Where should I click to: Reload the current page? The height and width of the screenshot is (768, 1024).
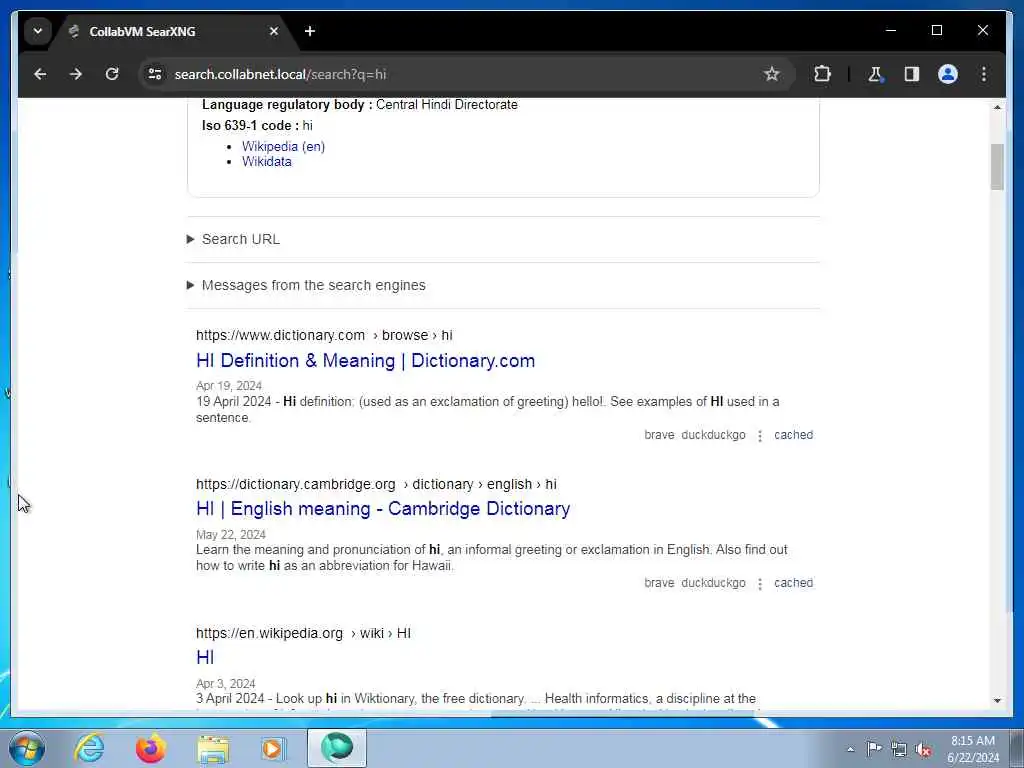pyautogui.click(x=112, y=74)
